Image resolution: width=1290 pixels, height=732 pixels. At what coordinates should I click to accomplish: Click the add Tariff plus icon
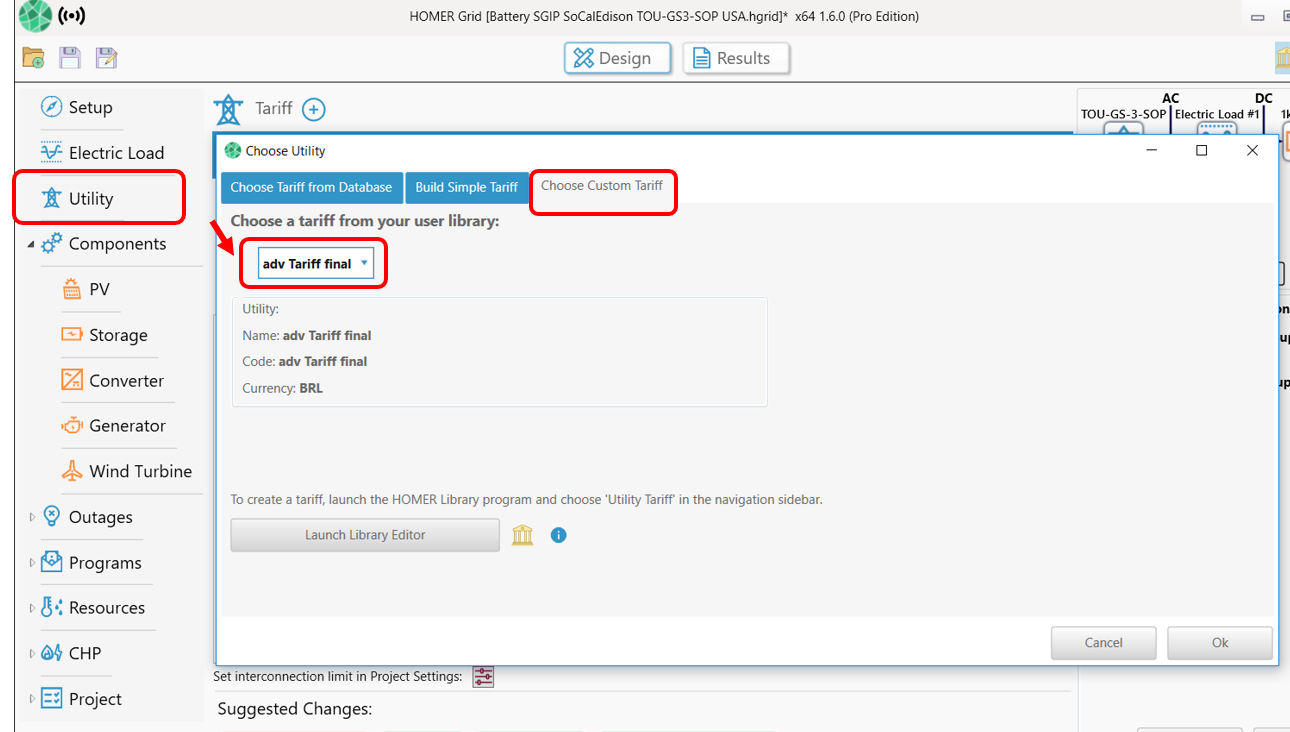coord(314,109)
